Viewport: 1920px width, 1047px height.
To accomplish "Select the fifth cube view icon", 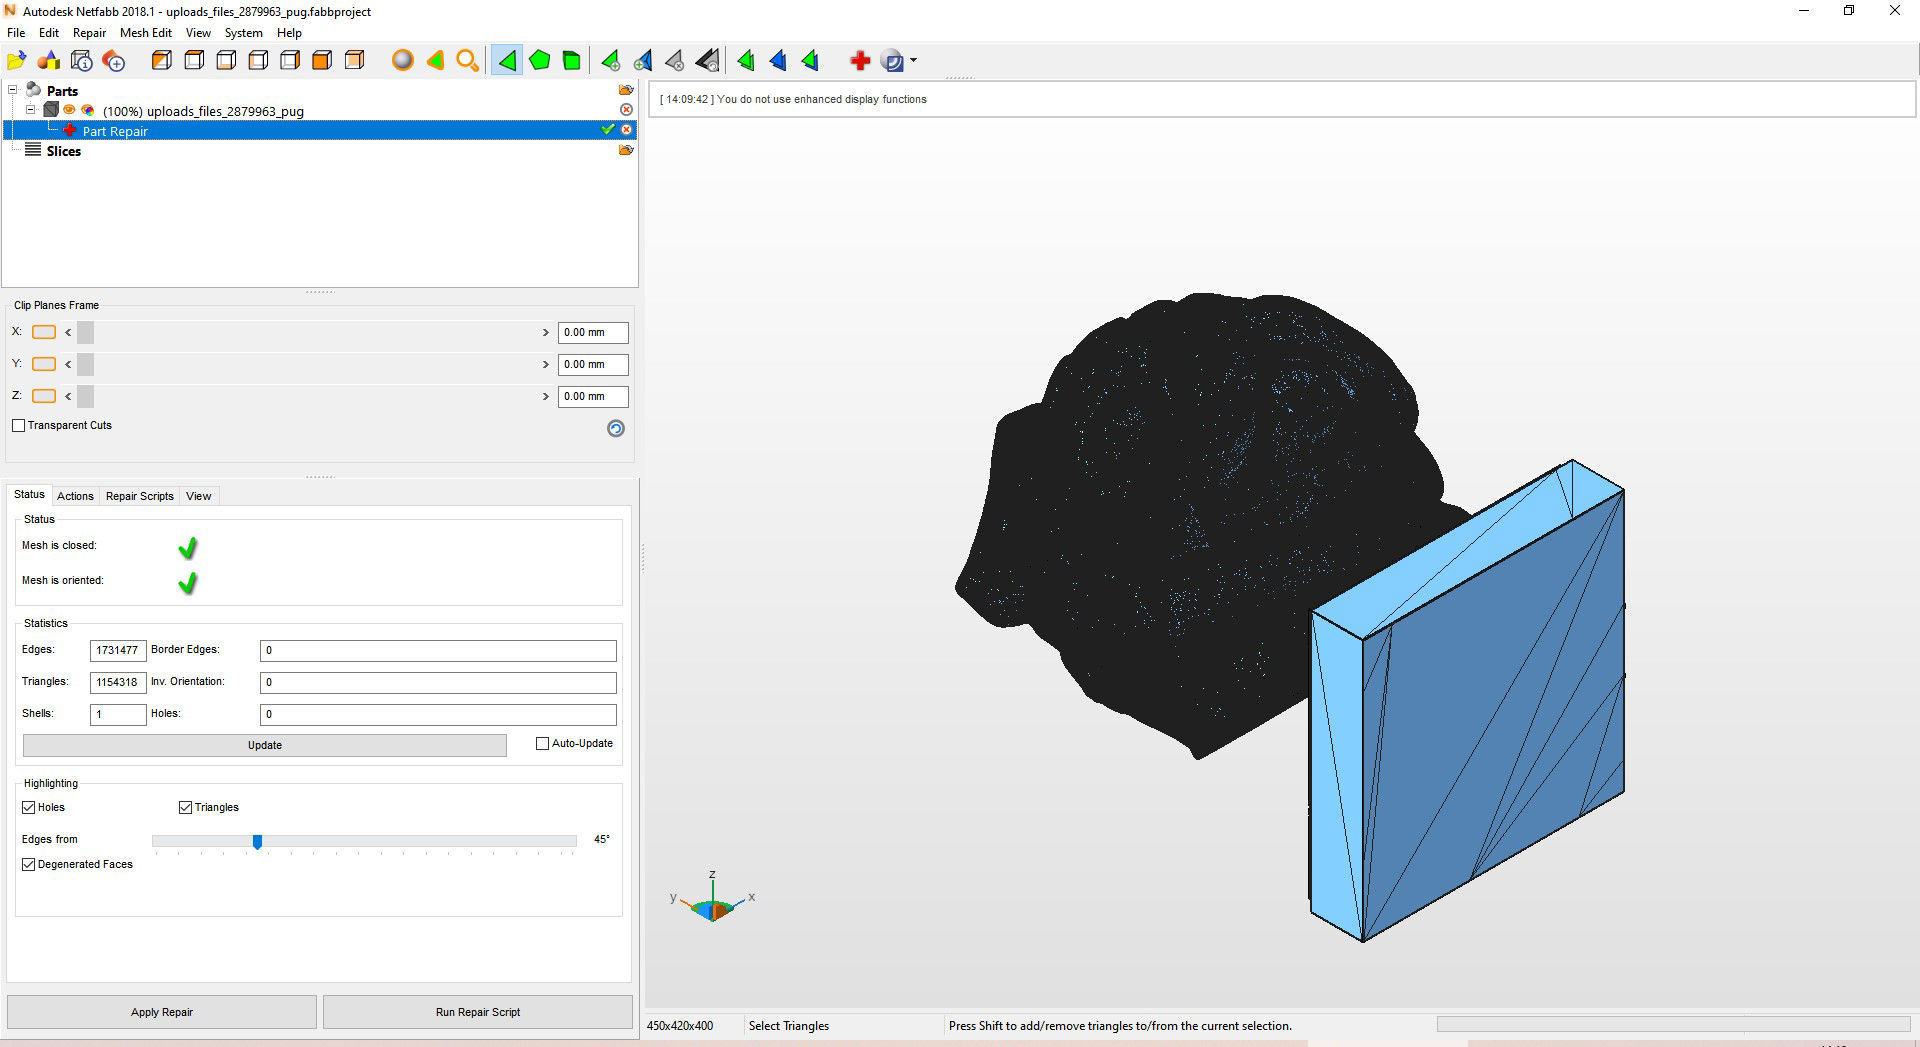I will (290, 61).
